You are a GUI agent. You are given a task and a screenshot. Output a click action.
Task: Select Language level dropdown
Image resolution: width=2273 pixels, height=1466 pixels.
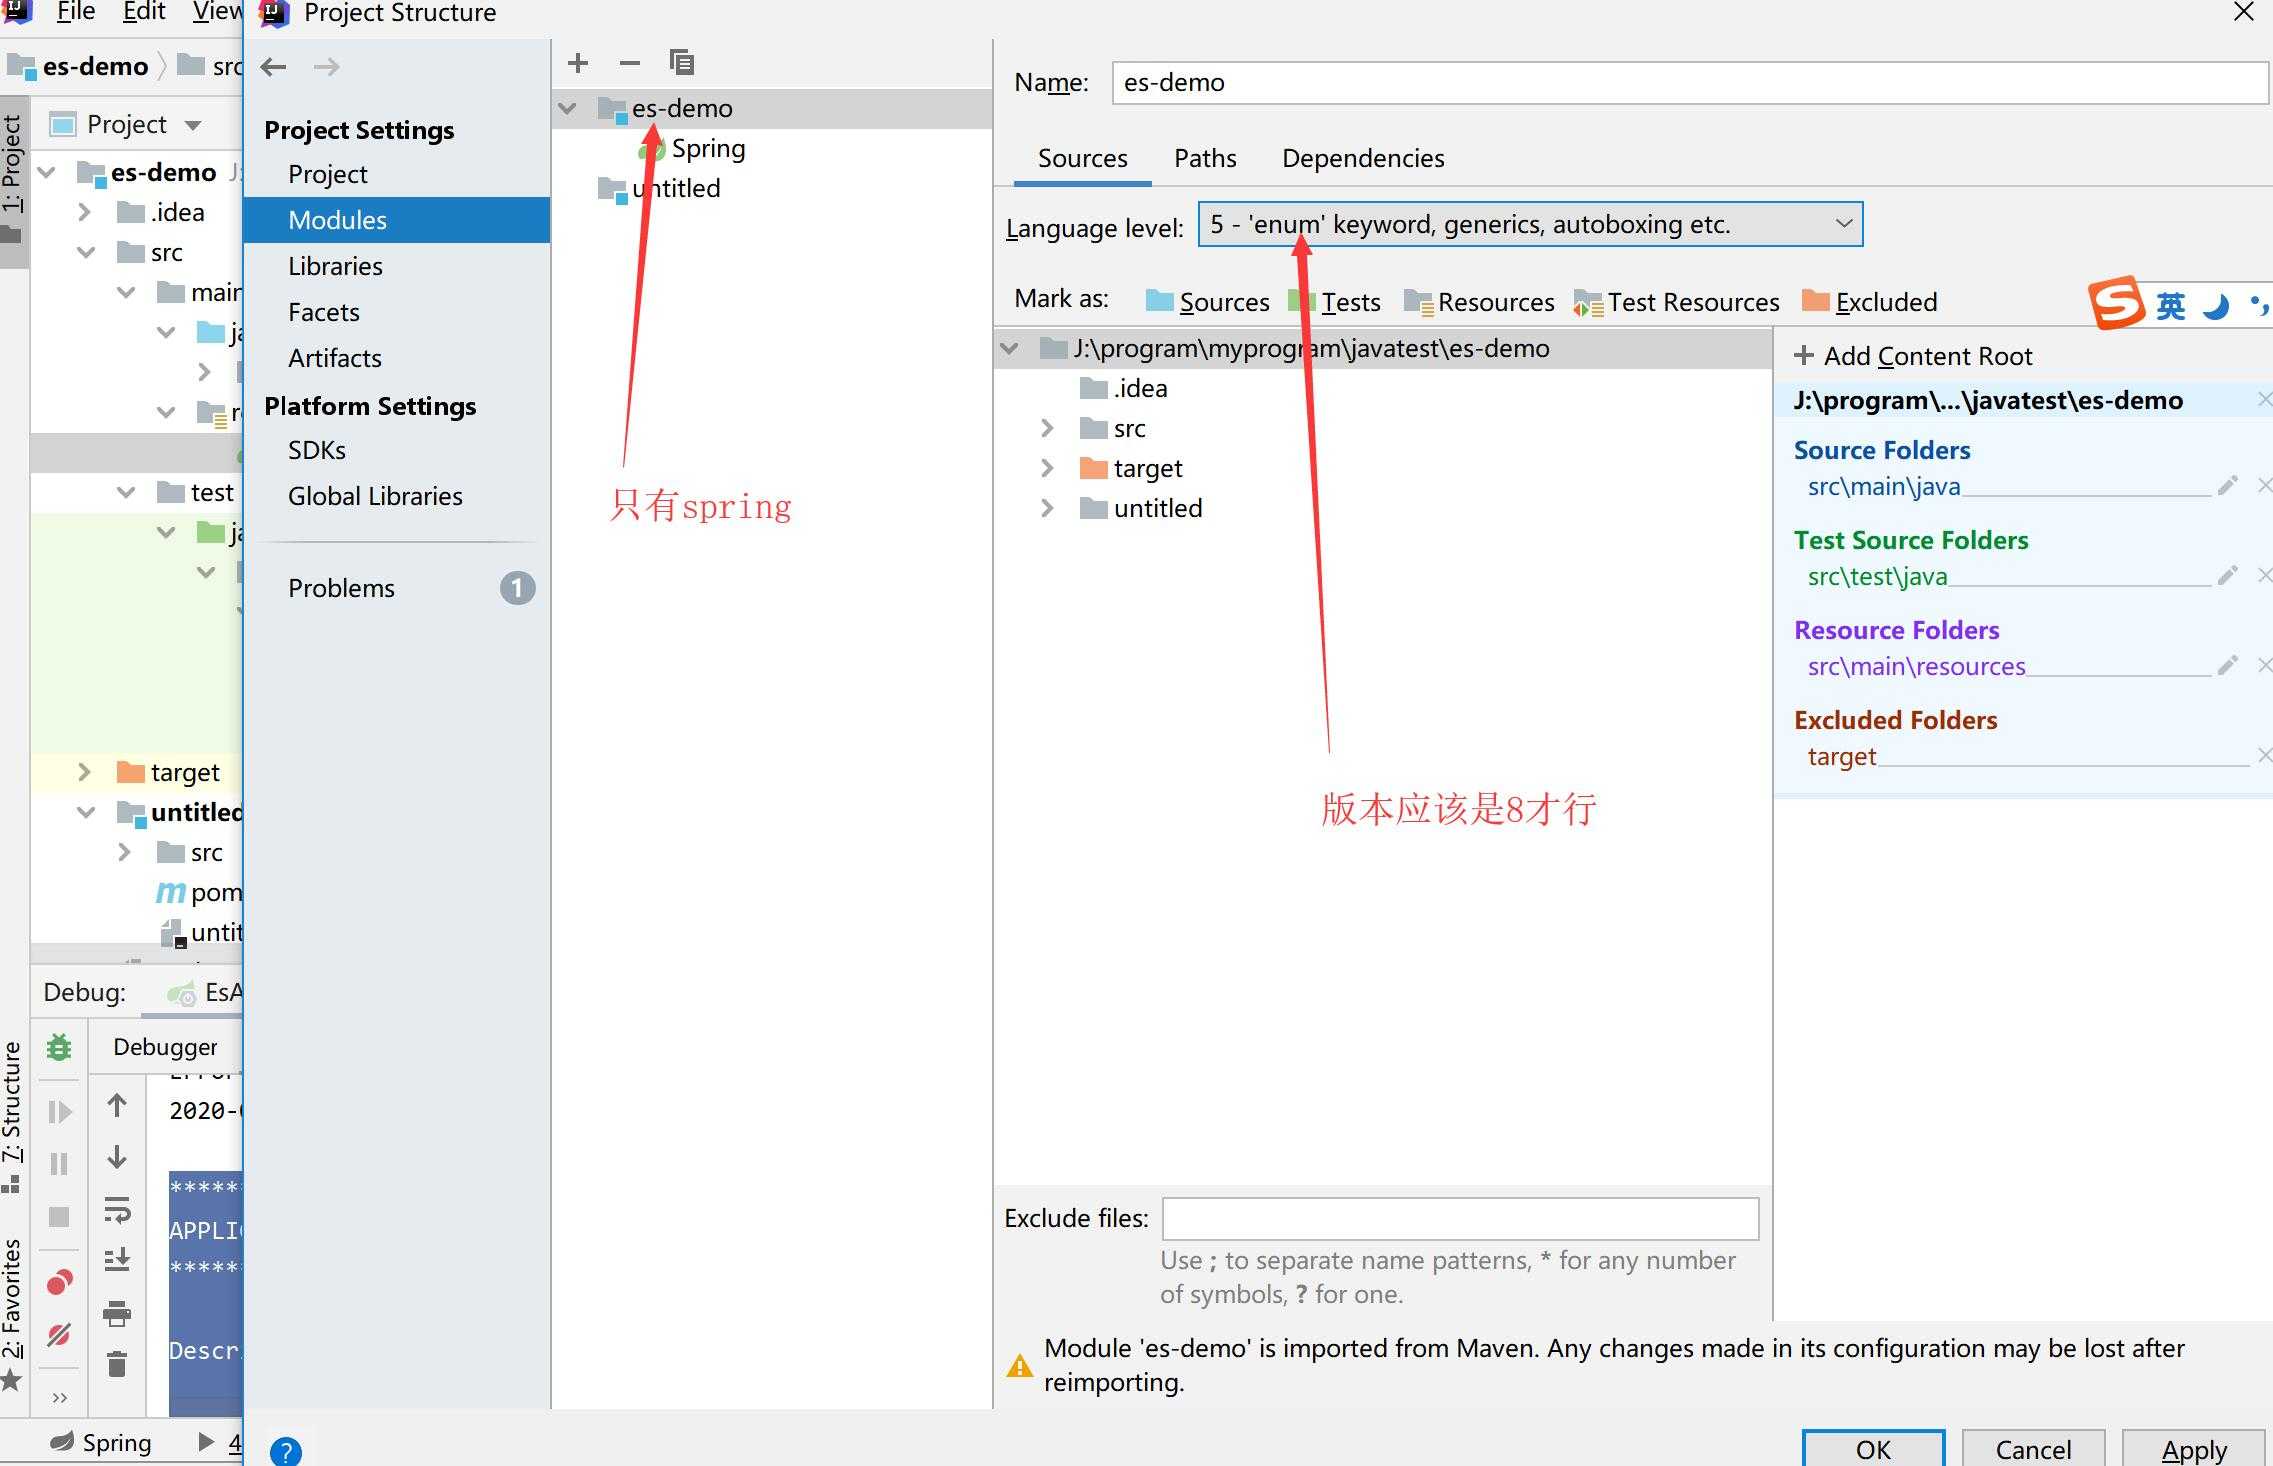tap(1524, 224)
